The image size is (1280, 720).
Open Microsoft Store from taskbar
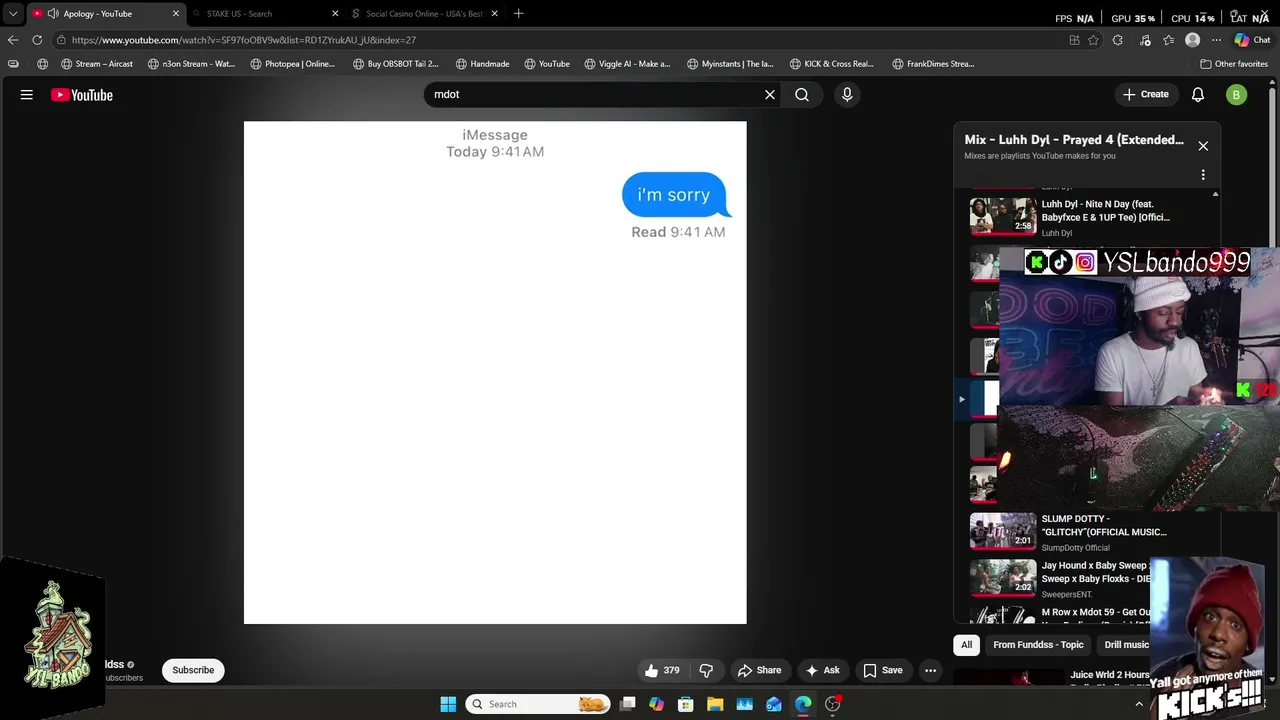point(686,704)
